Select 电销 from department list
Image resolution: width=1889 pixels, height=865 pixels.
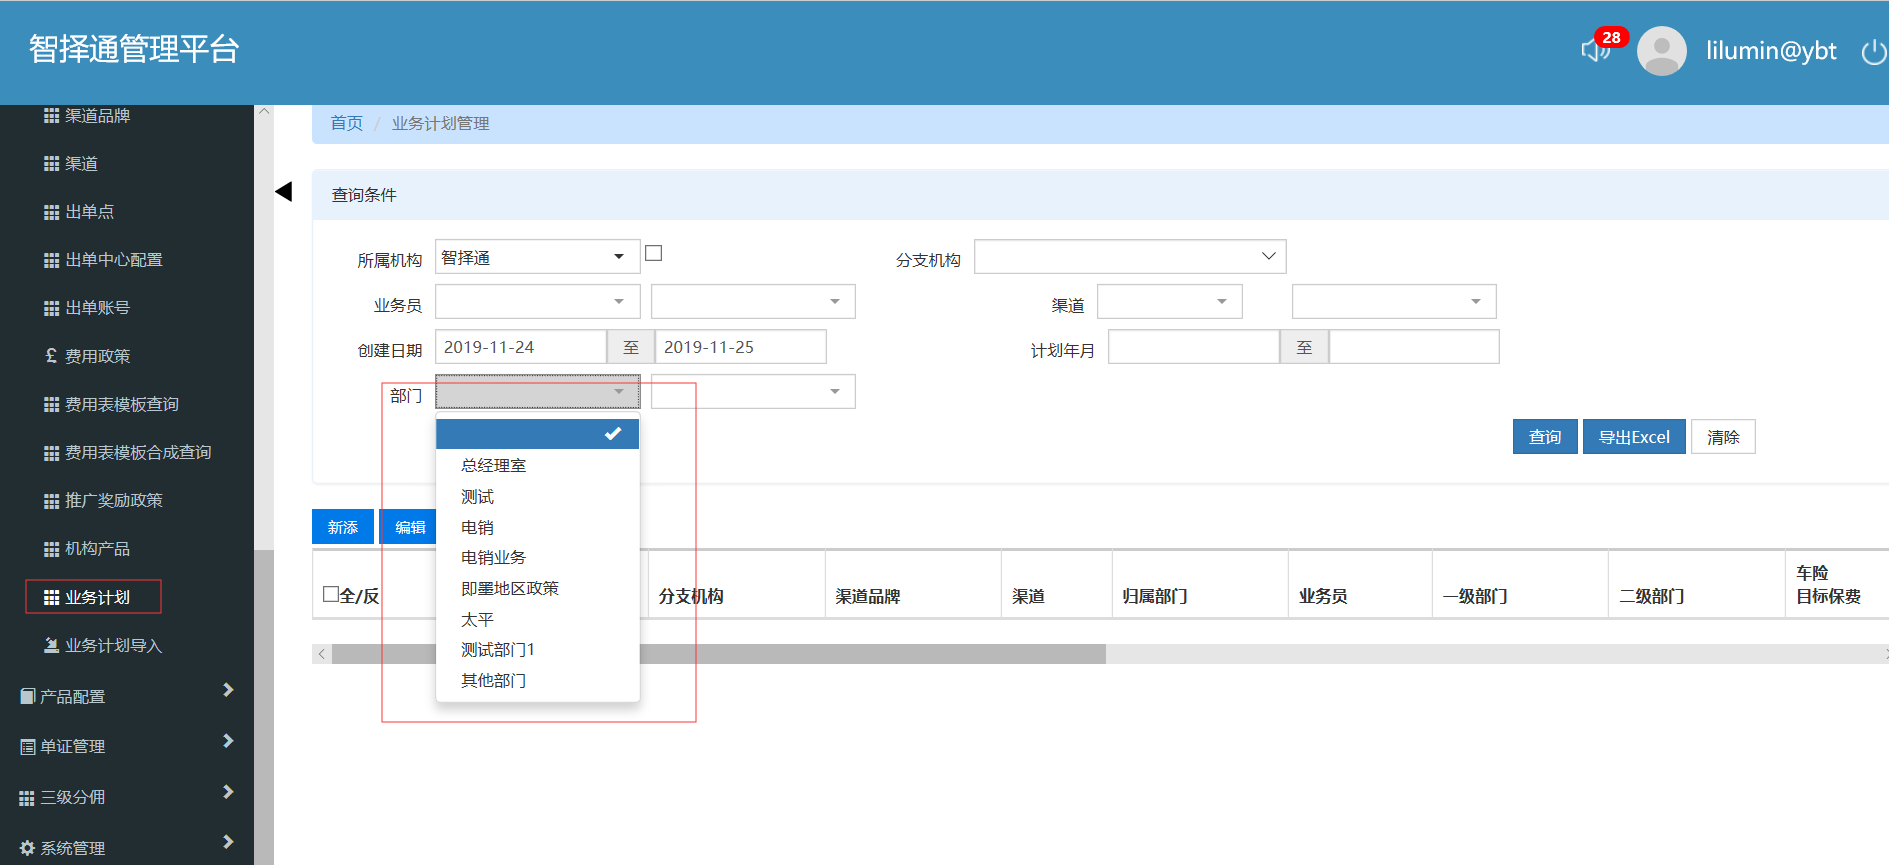point(537,528)
